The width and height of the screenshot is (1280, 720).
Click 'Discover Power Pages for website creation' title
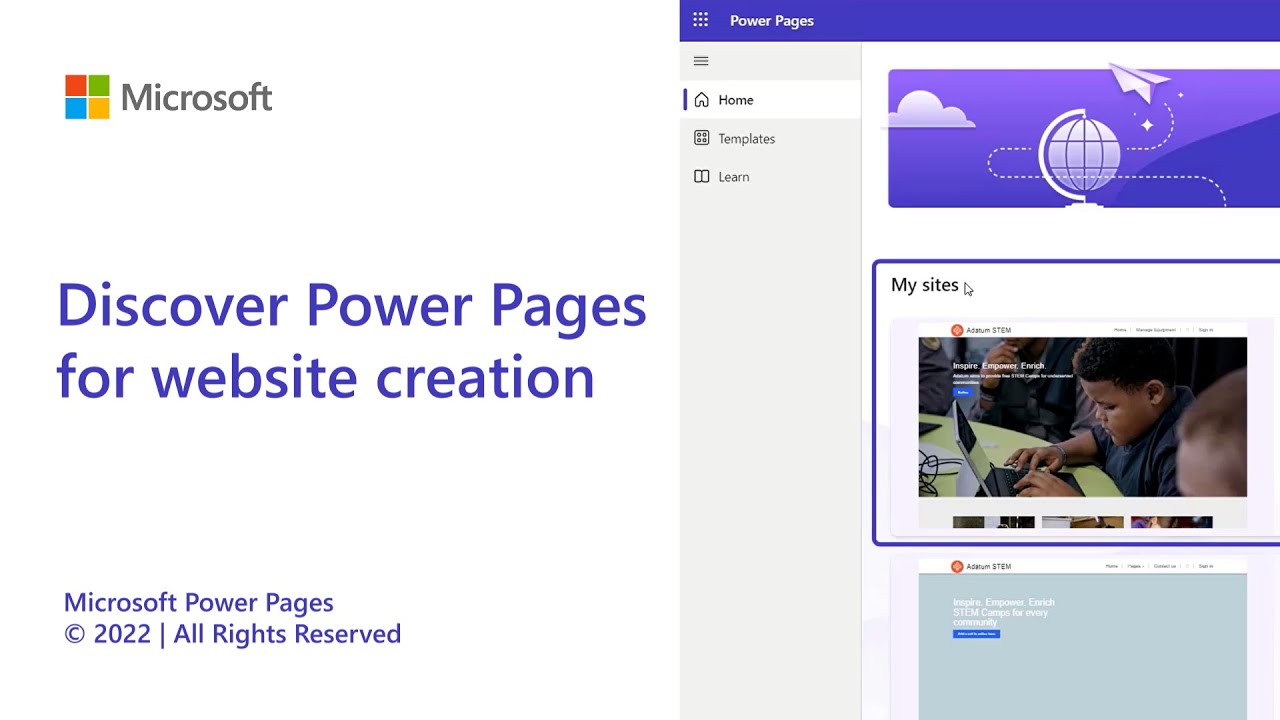coord(351,341)
